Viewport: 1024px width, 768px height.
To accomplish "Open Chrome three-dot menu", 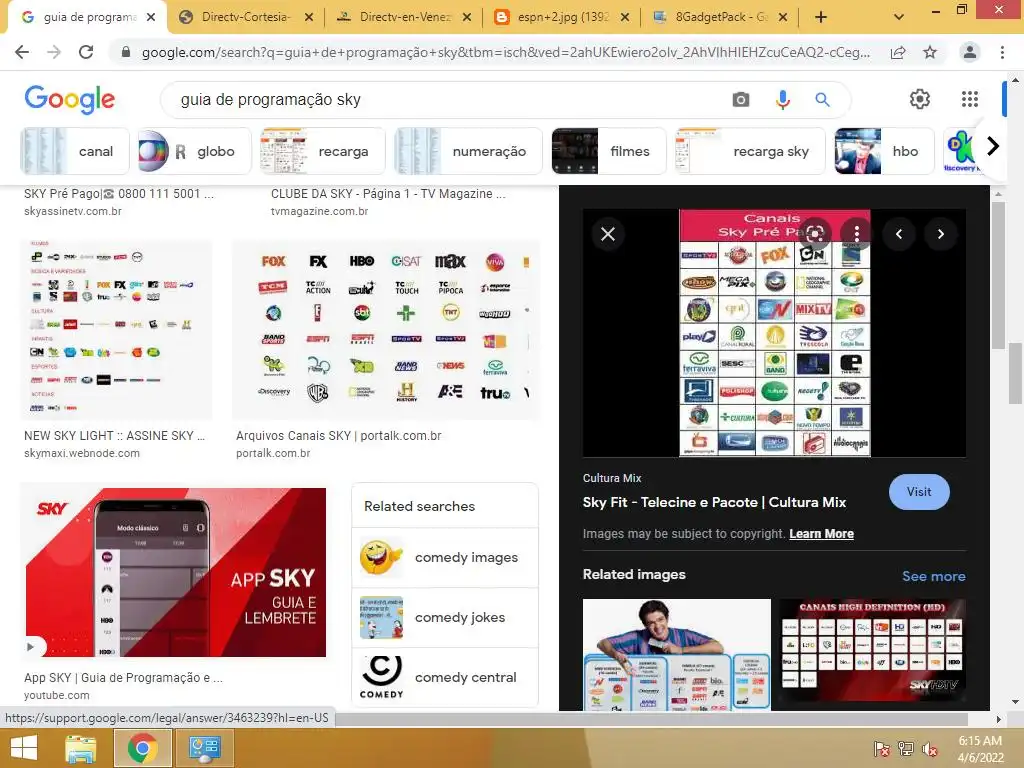I will click(x=1002, y=52).
